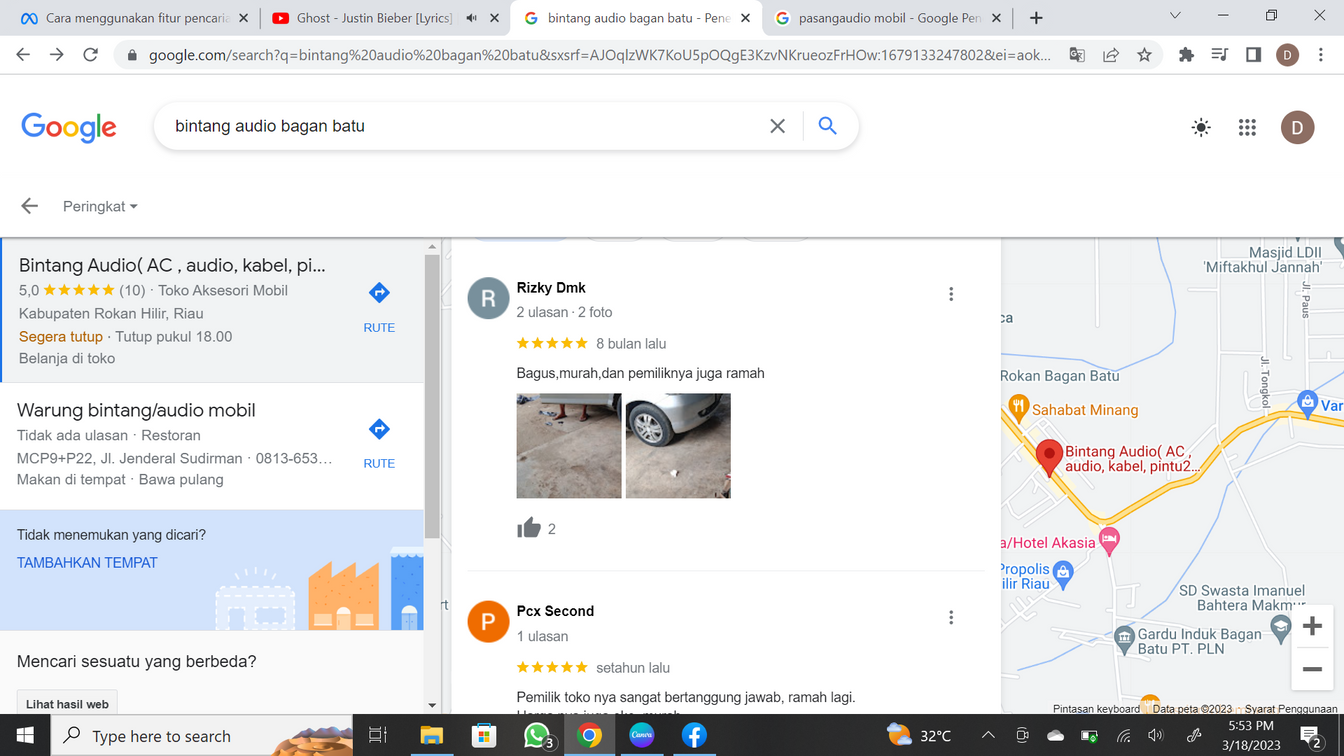Open Syarat Penggunaan map link
Image resolution: width=1344 pixels, height=756 pixels.
point(1290,709)
